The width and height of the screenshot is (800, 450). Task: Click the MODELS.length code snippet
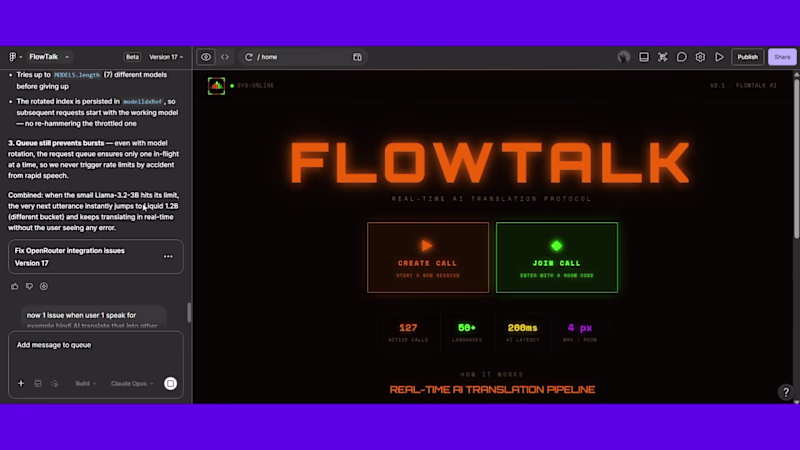tap(77, 75)
